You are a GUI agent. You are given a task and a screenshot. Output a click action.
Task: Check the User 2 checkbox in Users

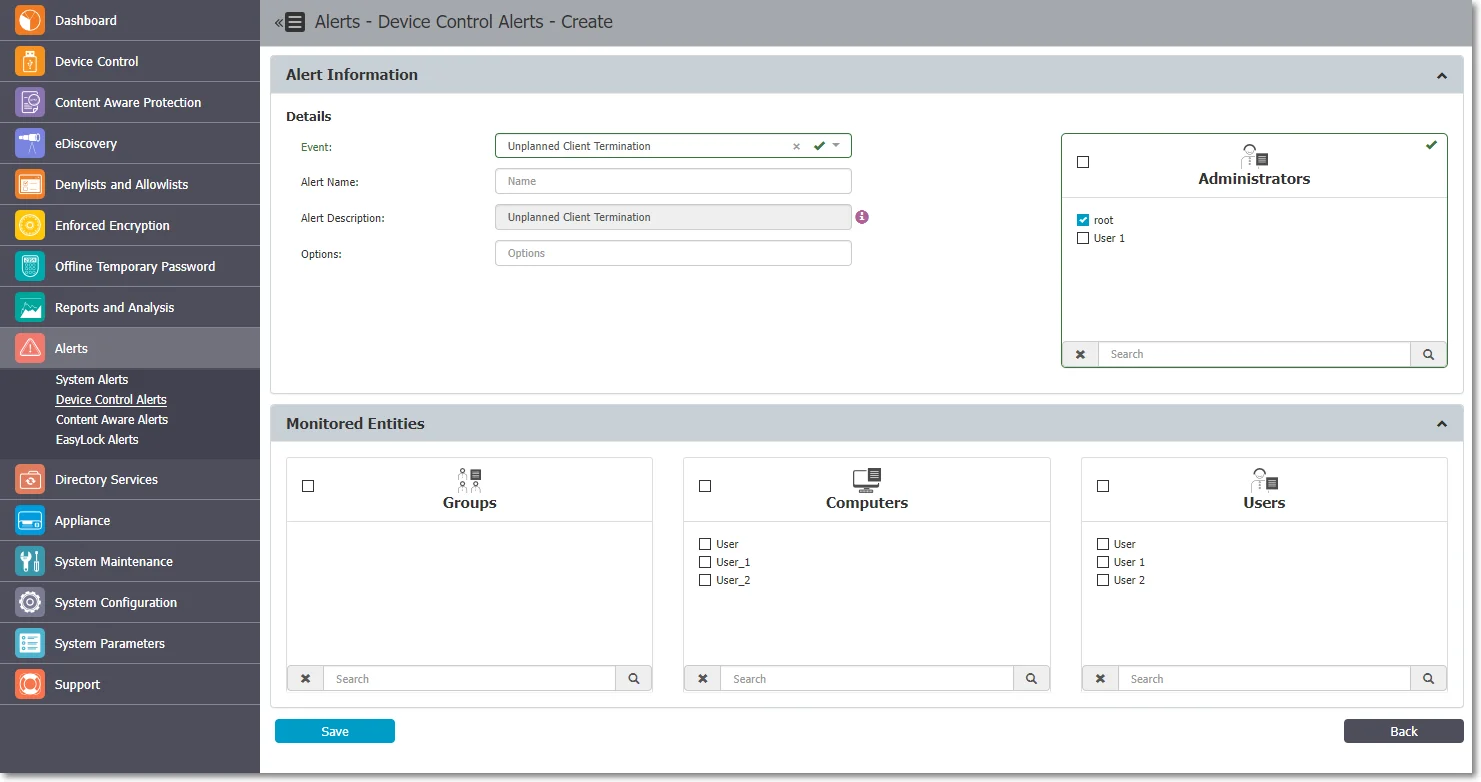point(1103,580)
